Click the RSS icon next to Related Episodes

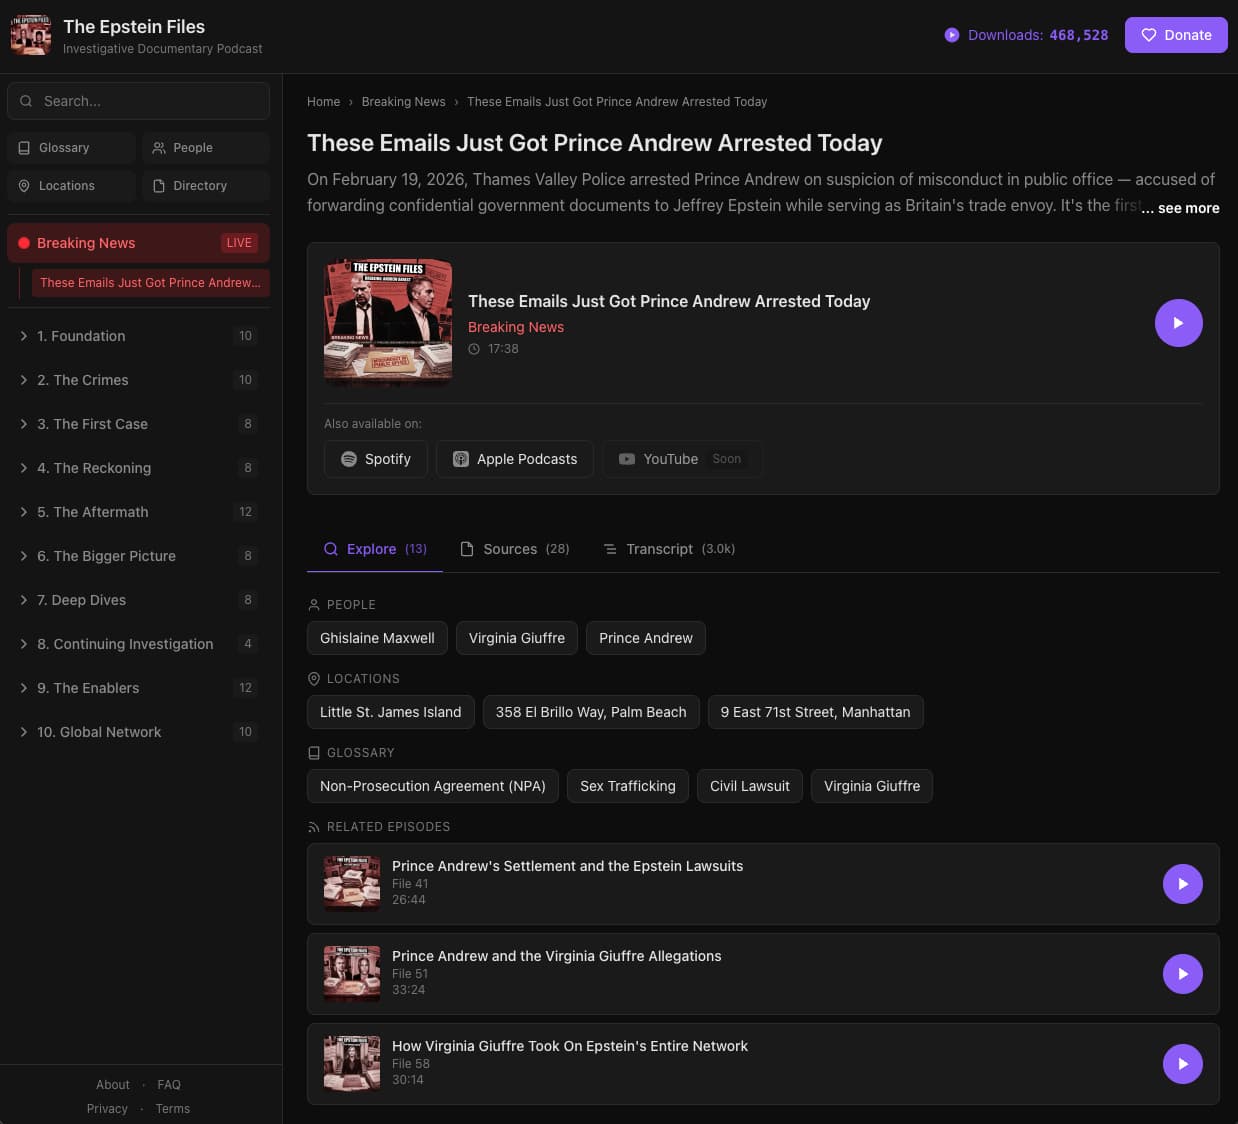click(313, 826)
